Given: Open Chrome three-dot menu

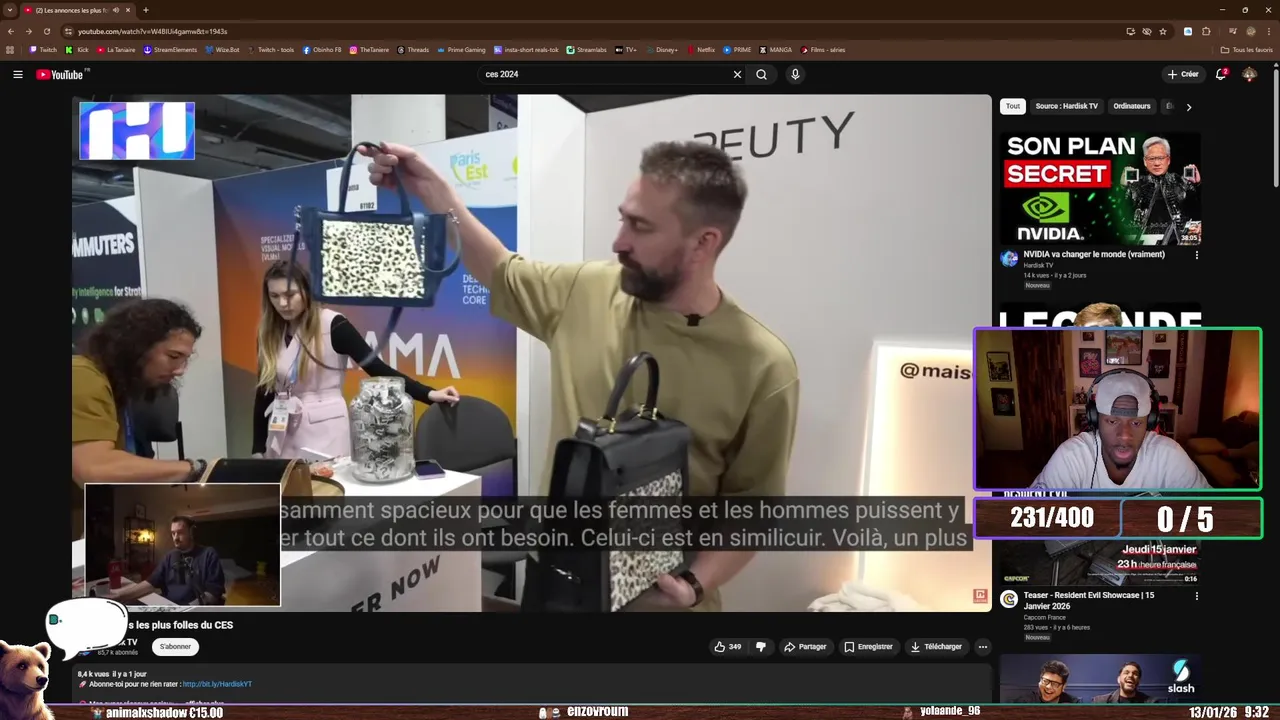Looking at the screenshot, I should click(1268, 31).
